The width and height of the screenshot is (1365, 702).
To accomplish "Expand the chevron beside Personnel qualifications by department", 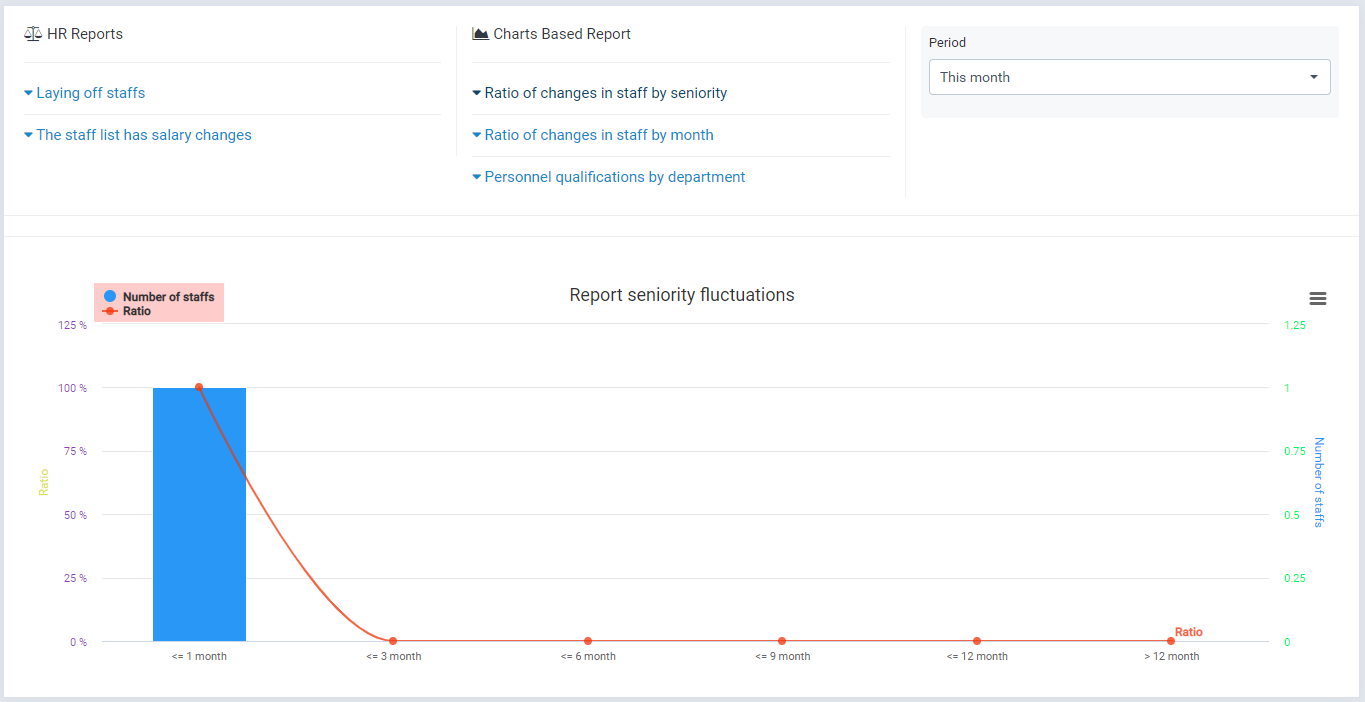I will [476, 176].
